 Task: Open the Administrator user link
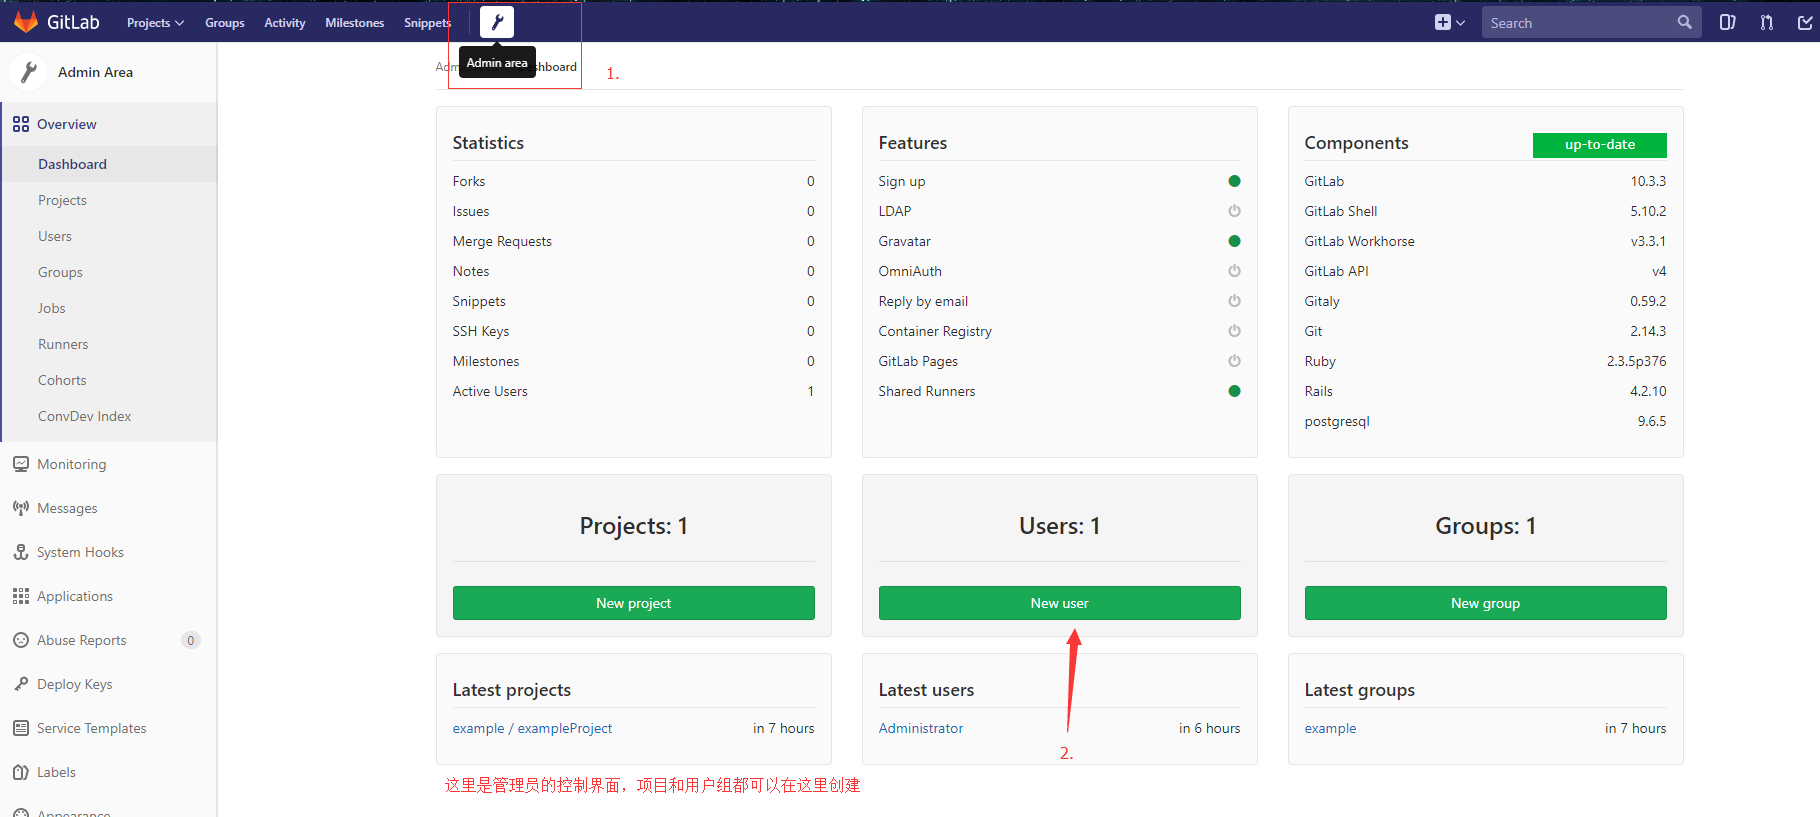tap(921, 728)
